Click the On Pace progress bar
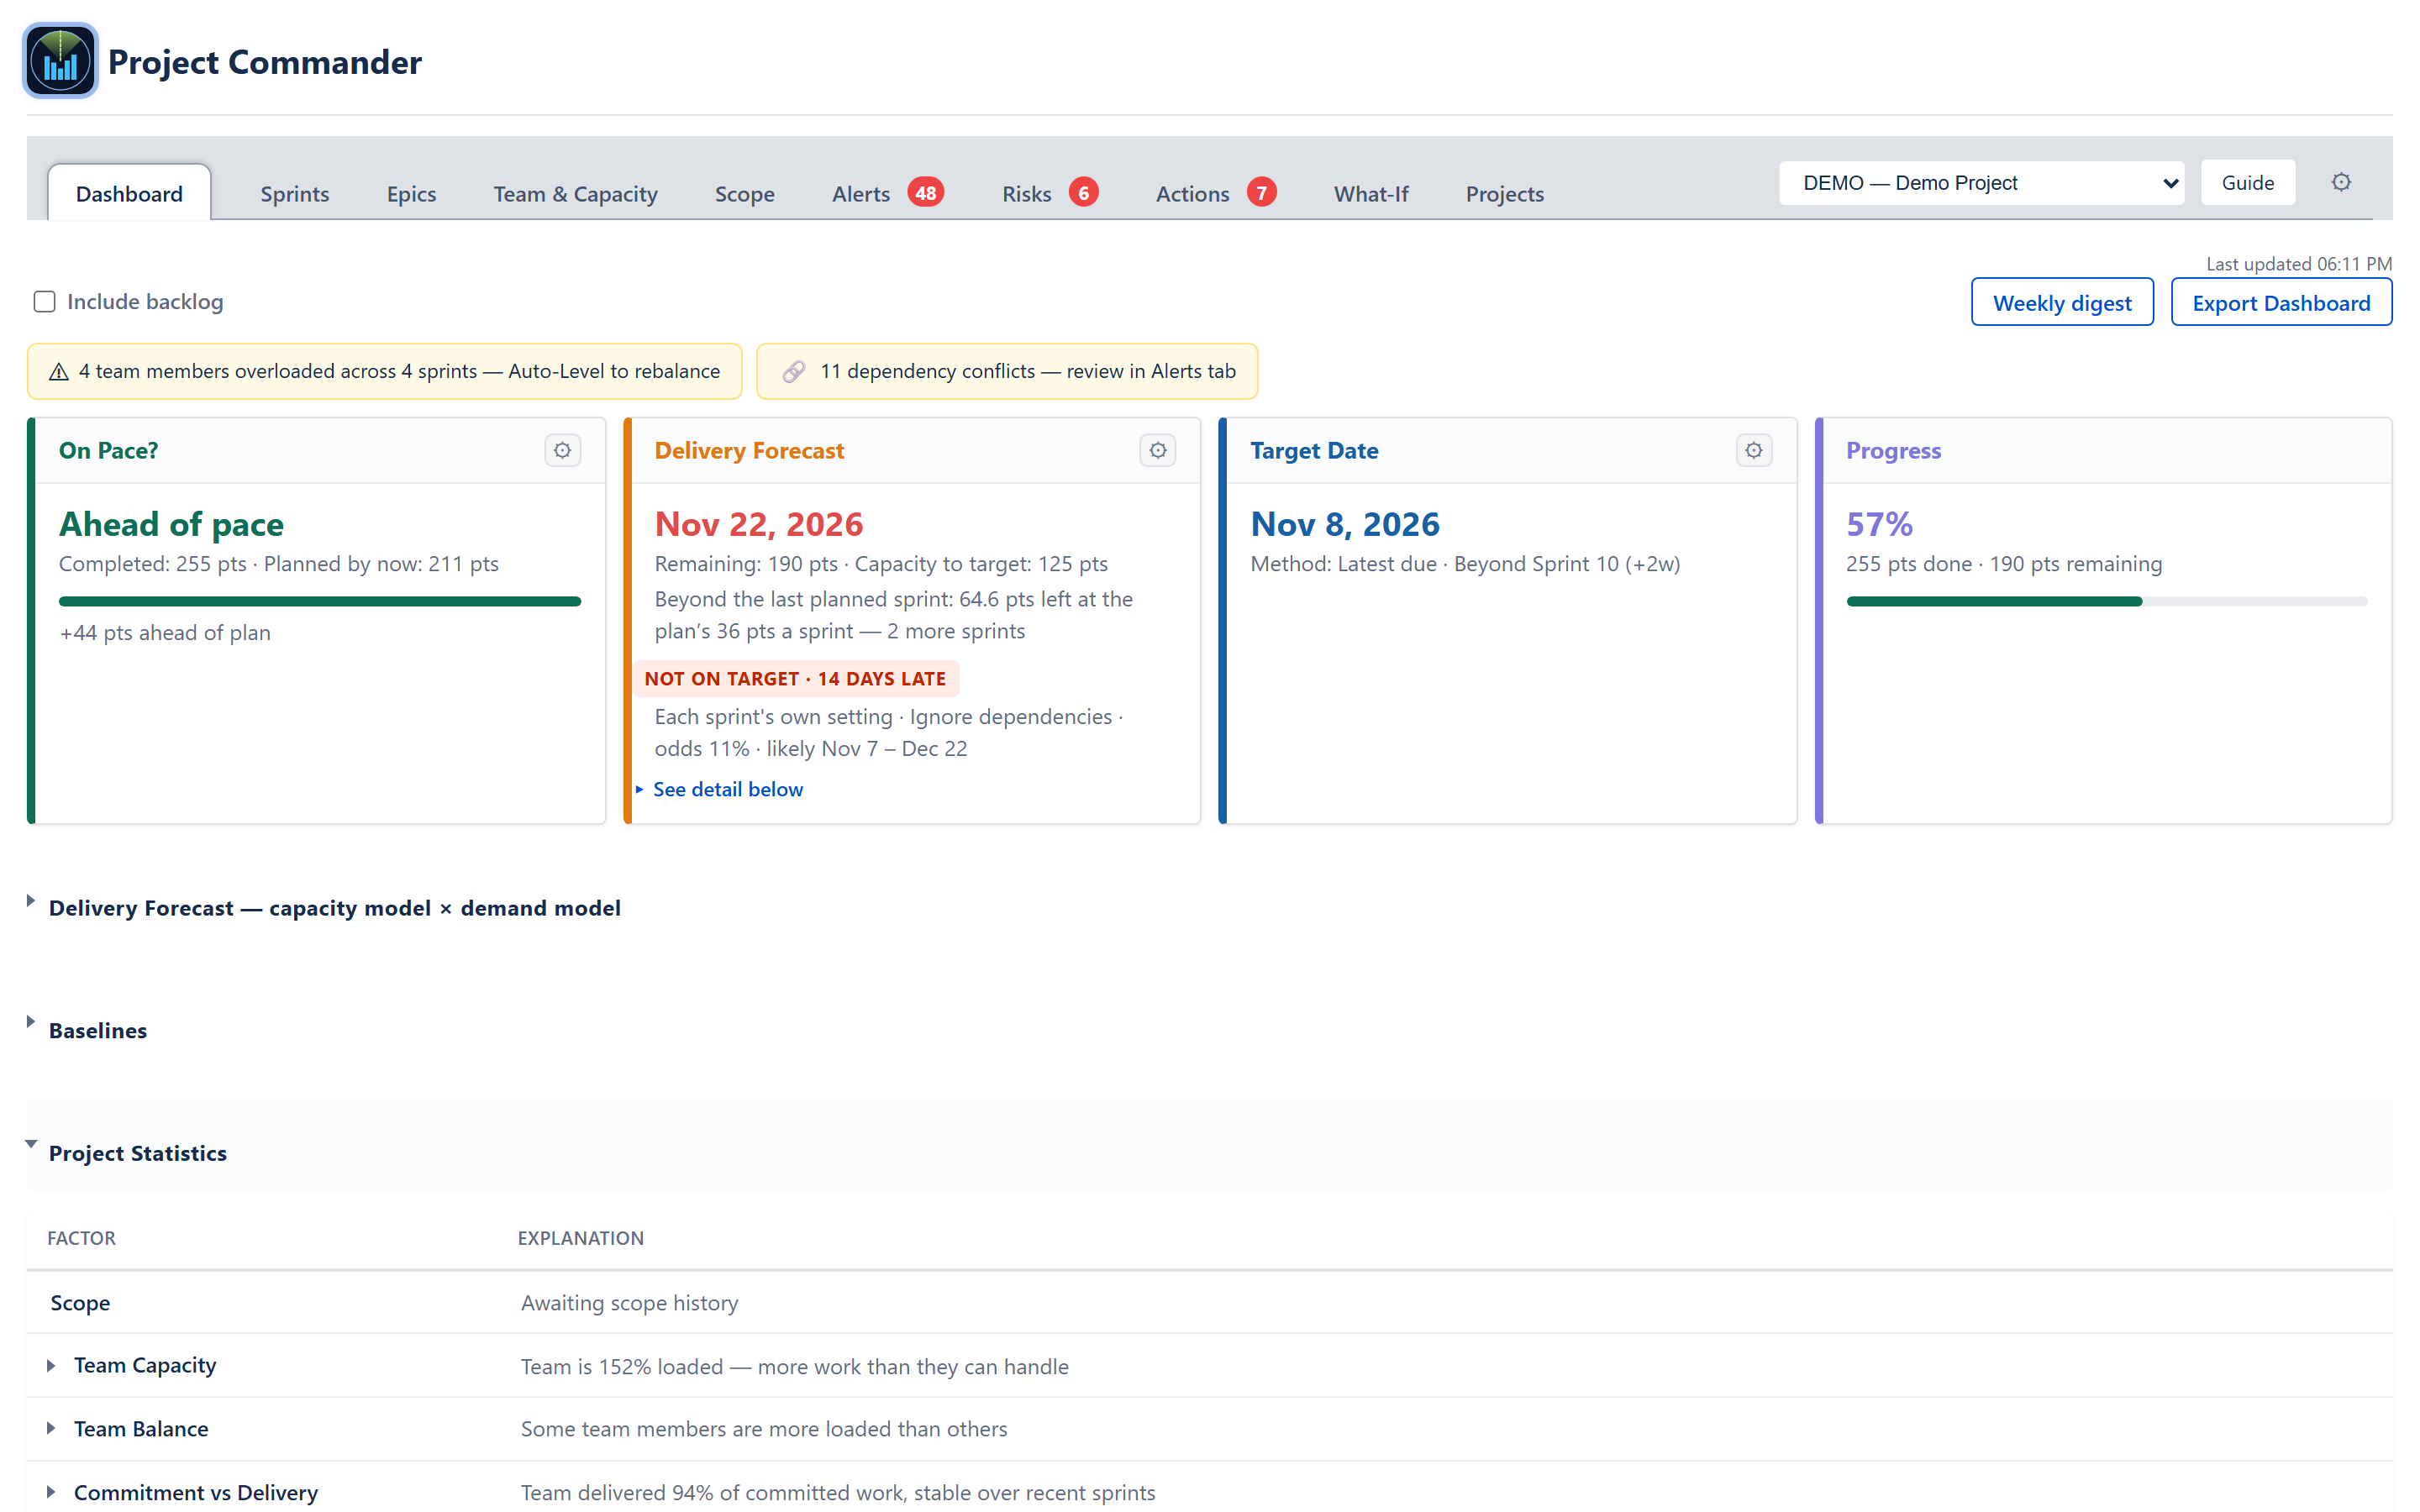Screen dimensions: 2420x1512 coord(320,601)
